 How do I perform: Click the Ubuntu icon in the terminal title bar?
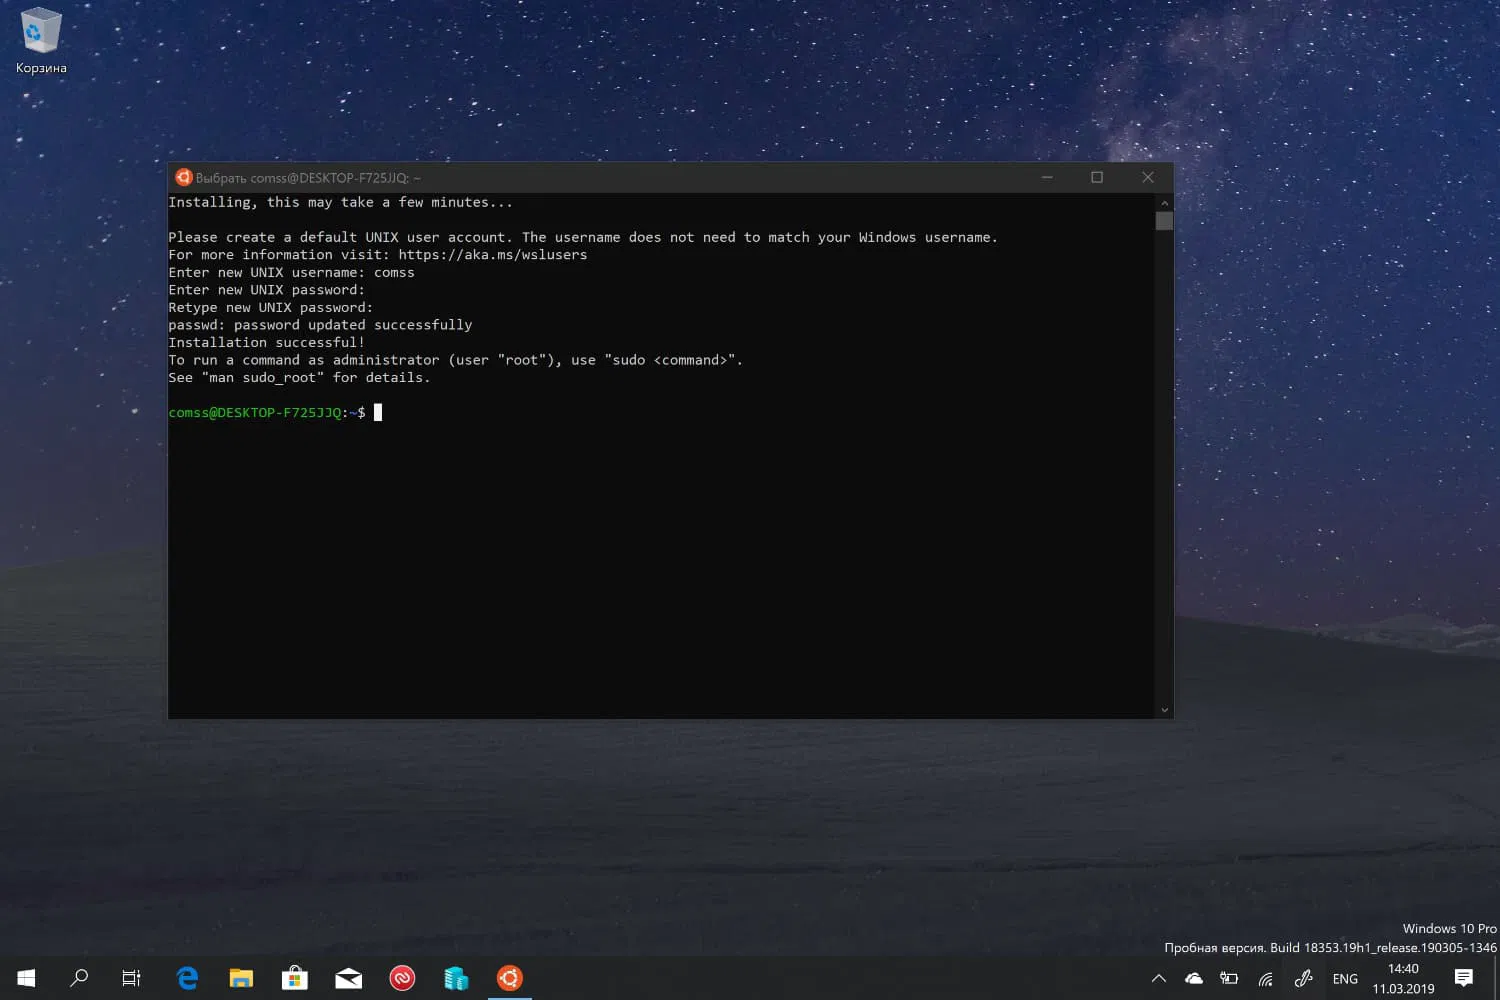[183, 177]
